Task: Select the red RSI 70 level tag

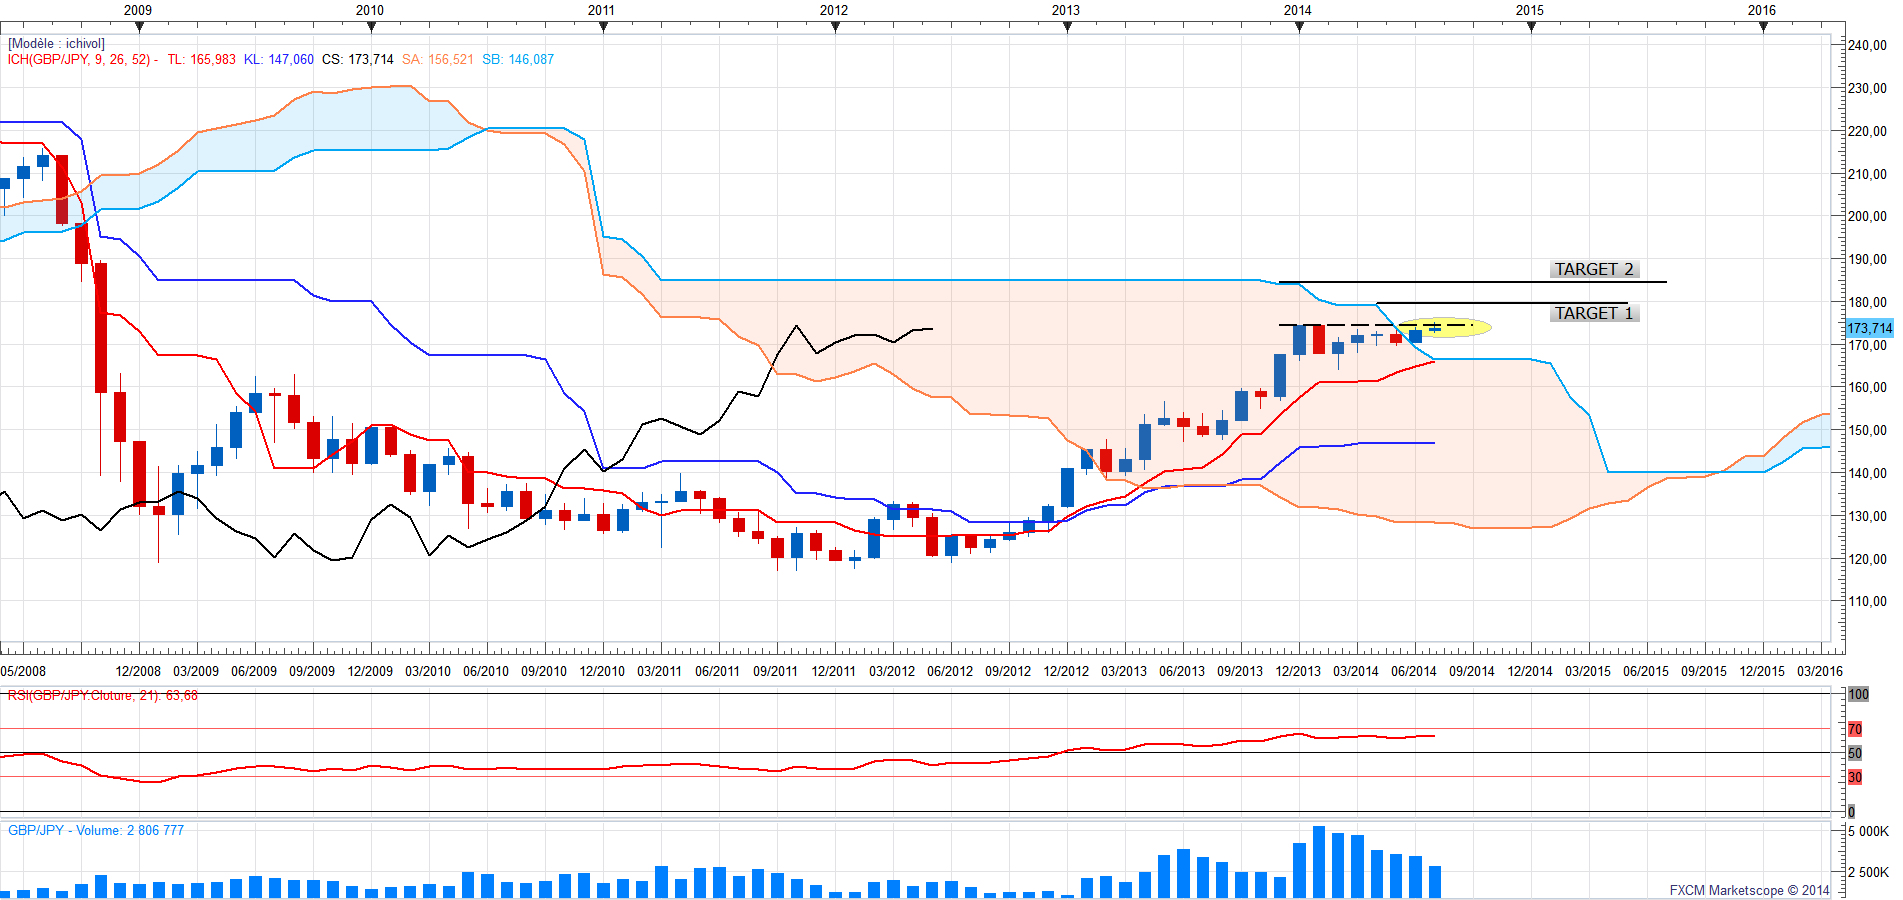Action: [x=1855, y=729]
